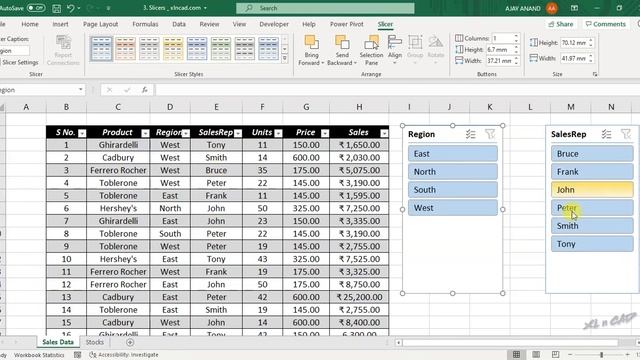
Task: Switch to the Stocks sheet tab
Action: coord(95,342)
